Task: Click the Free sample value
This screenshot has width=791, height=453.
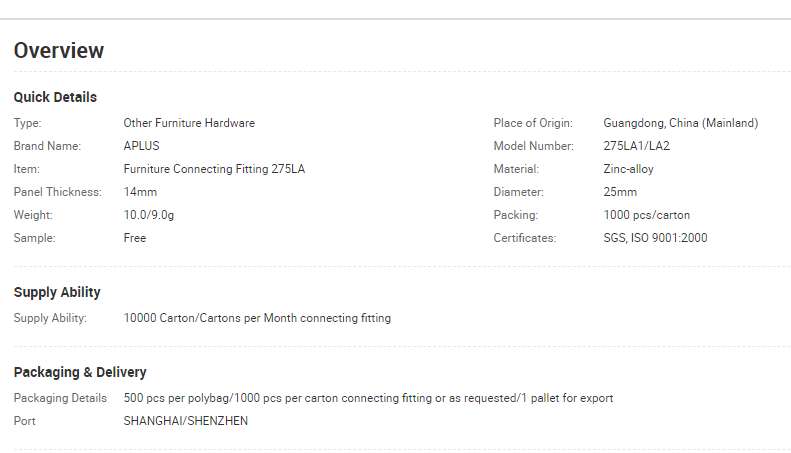Action: coord(135,238)
